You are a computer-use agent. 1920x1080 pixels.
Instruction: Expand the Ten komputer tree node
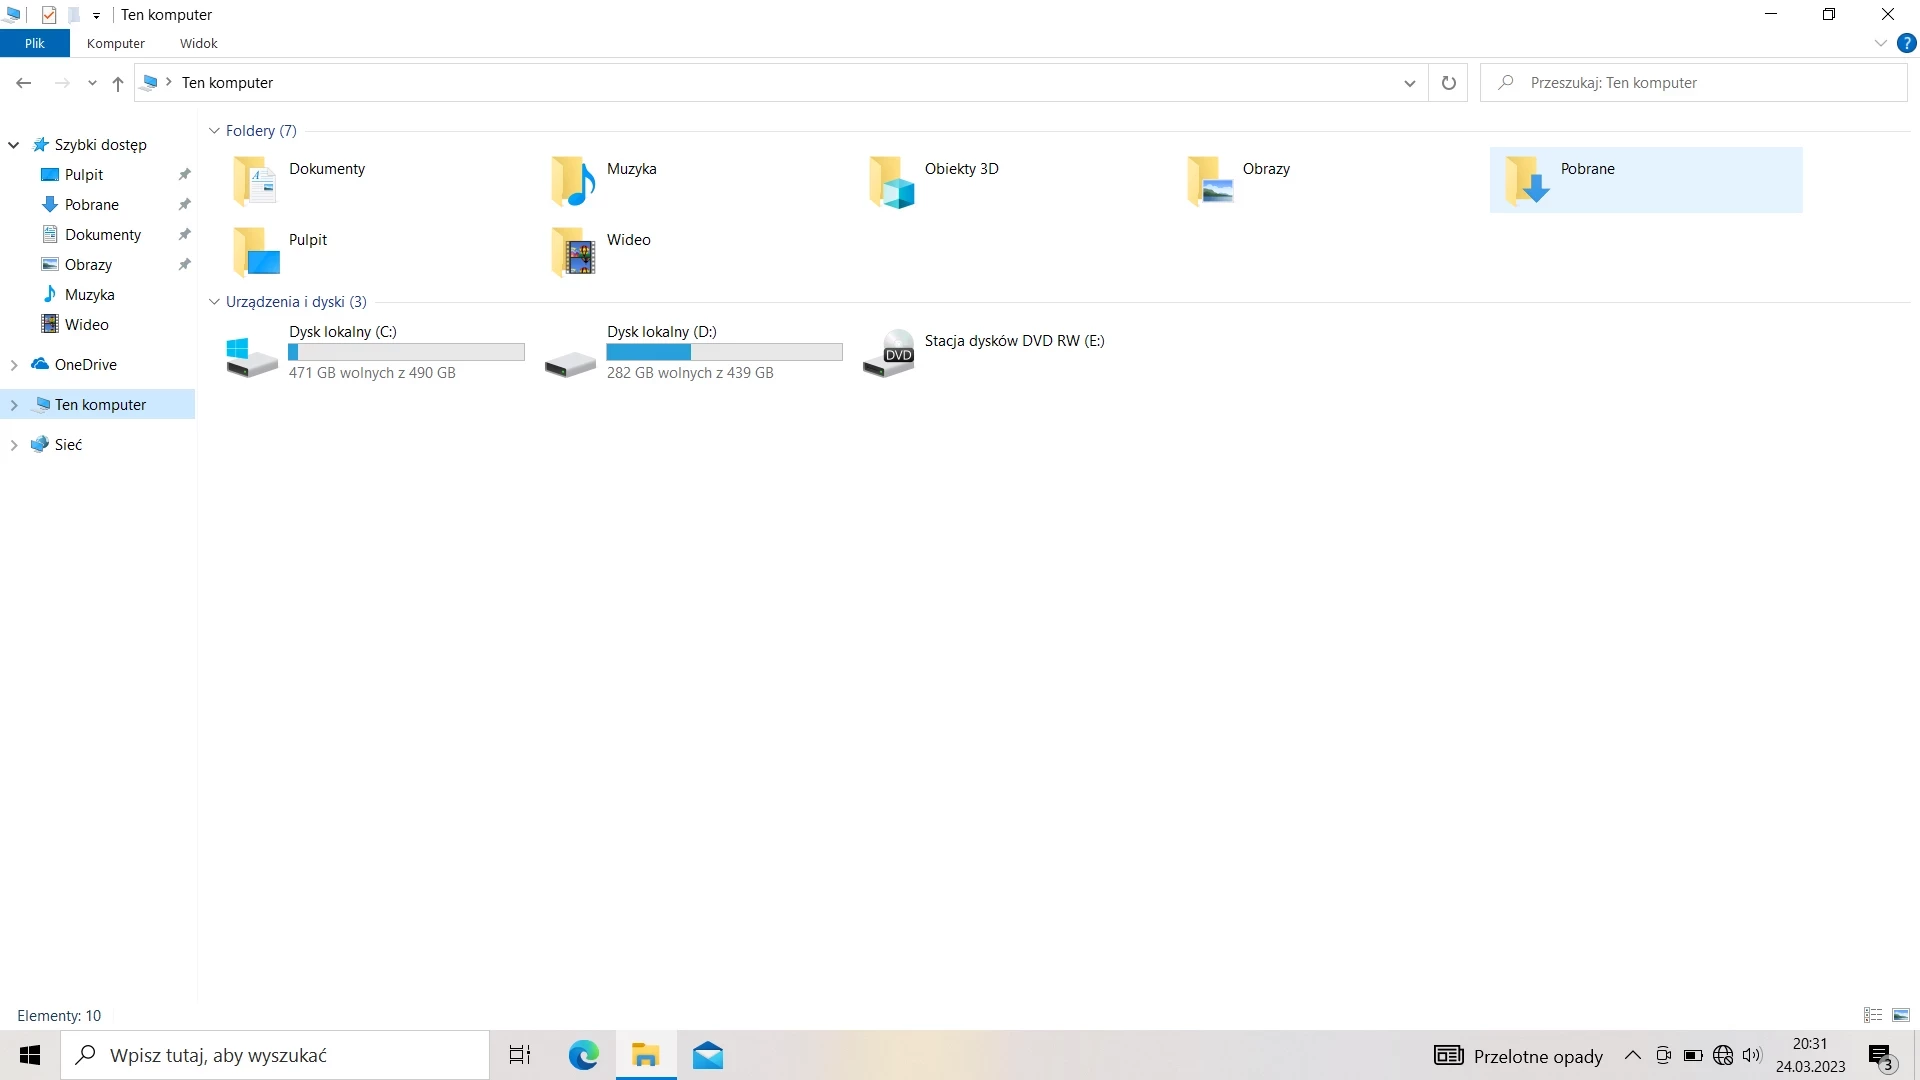click(14, 405)
